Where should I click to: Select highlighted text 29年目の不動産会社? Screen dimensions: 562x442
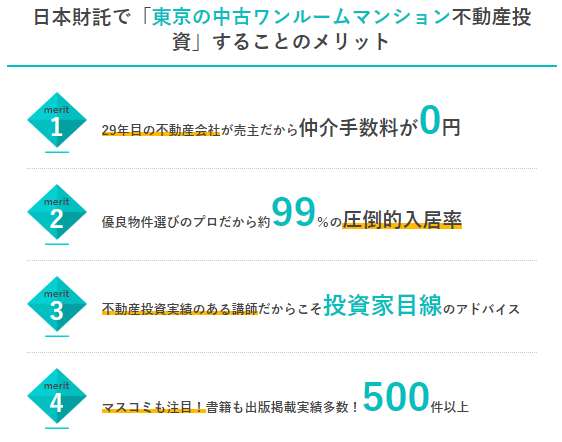(161, 130)
